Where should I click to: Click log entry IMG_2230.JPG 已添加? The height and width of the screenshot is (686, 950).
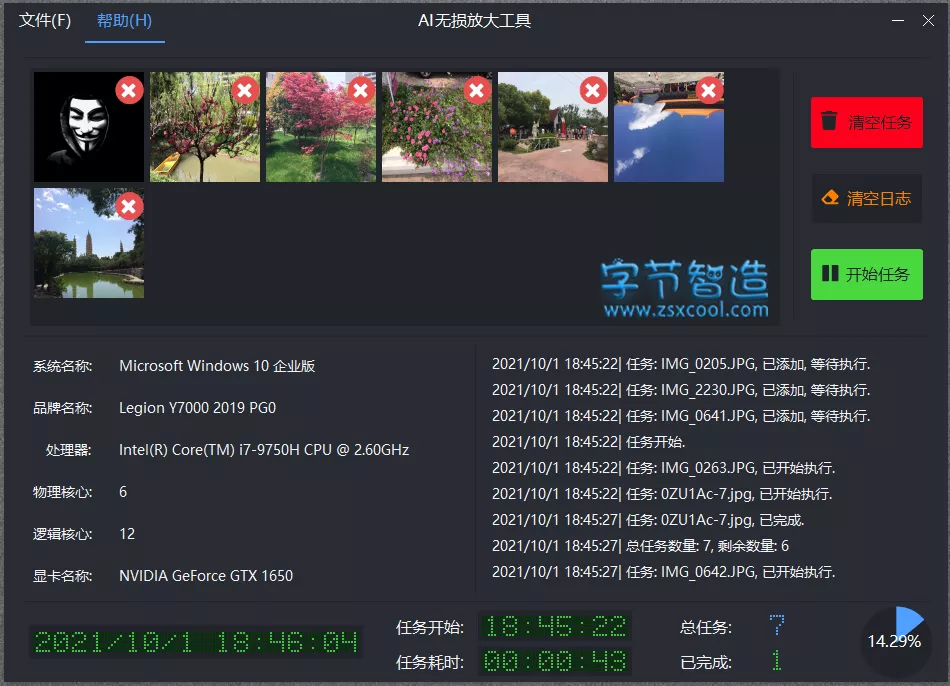tap(681, 390)
